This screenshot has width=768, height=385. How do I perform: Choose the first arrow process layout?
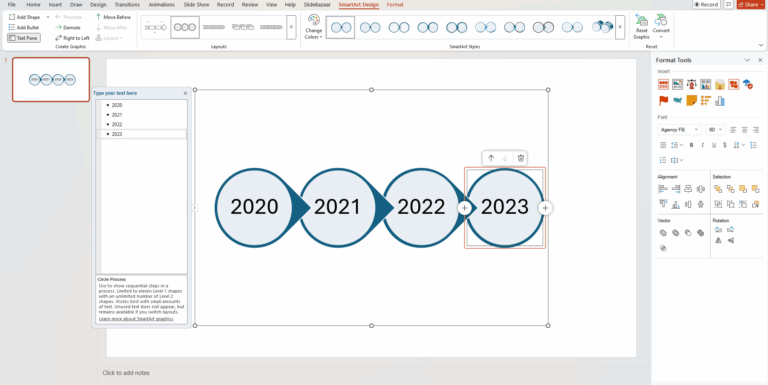156,27
